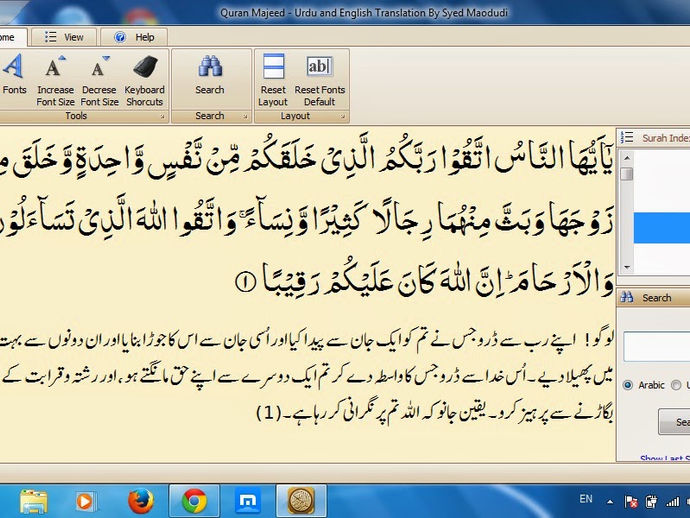Expand the Search group launcher

245,117
